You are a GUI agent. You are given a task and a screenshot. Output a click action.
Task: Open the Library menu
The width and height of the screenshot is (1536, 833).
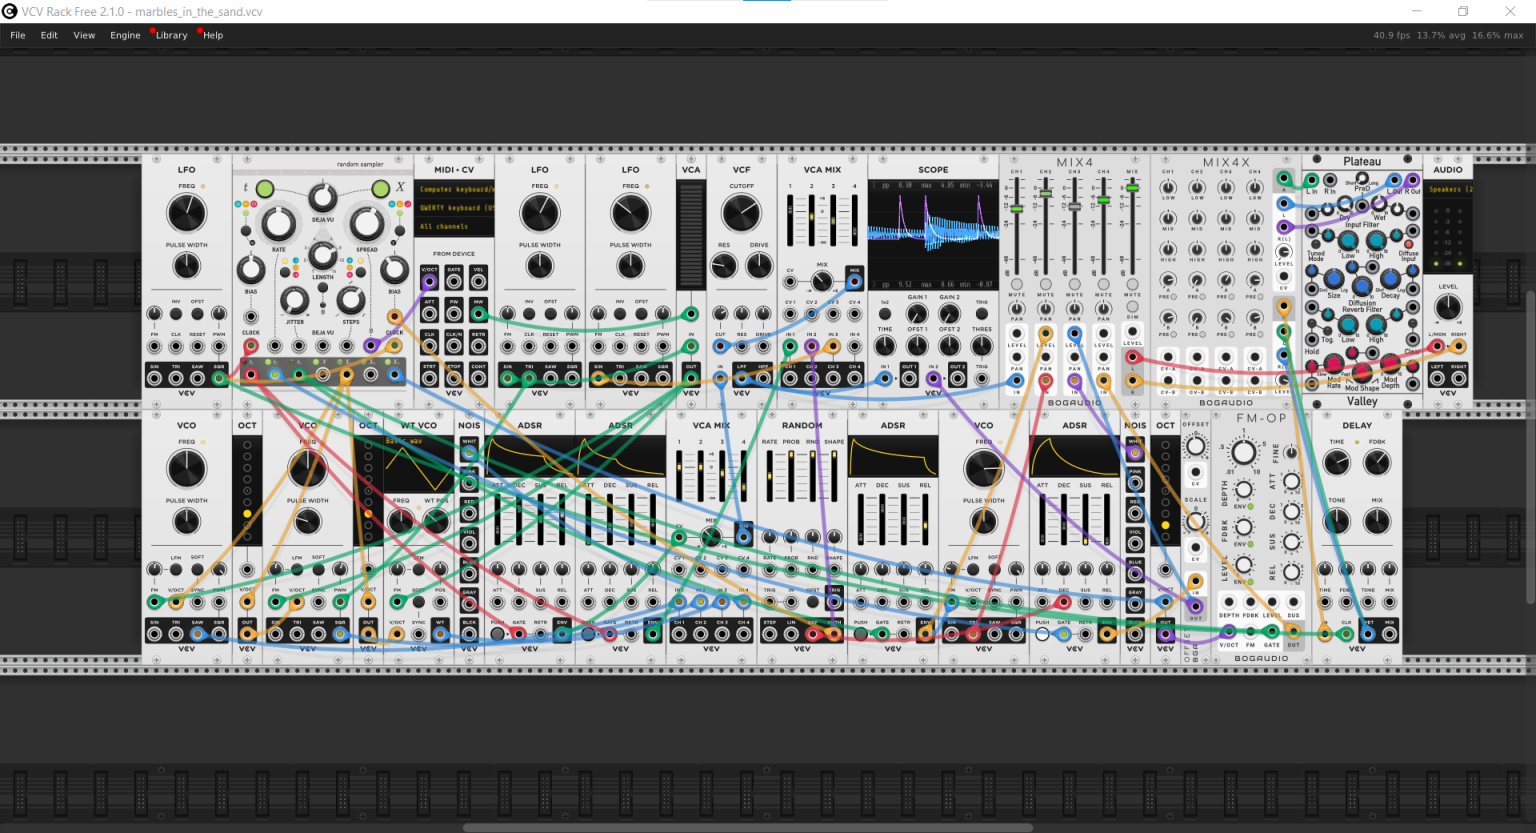(x=171, y=35)
